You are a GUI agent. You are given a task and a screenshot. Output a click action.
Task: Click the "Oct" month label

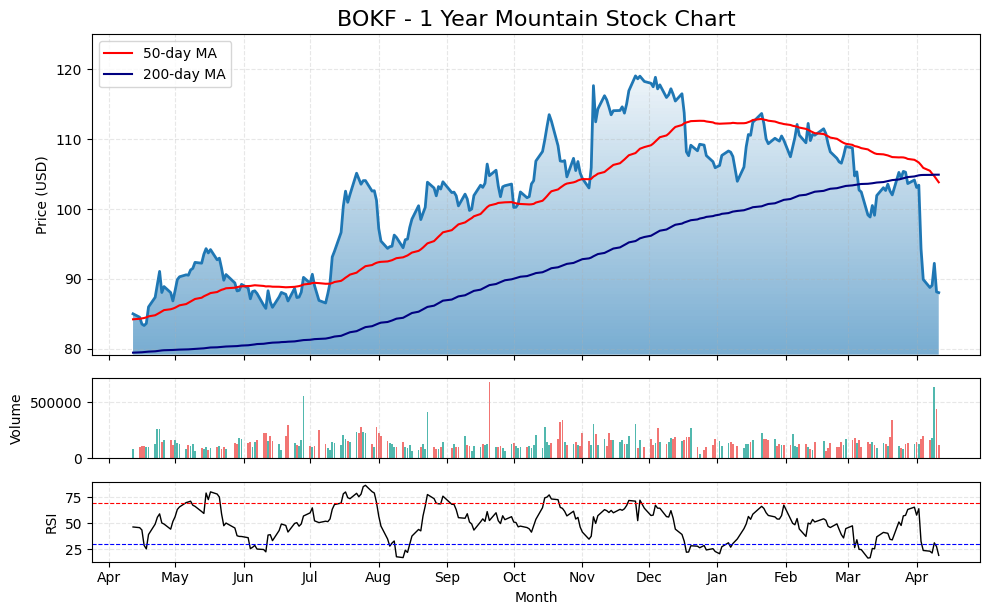pyautogui.click(x=515, y=578)
